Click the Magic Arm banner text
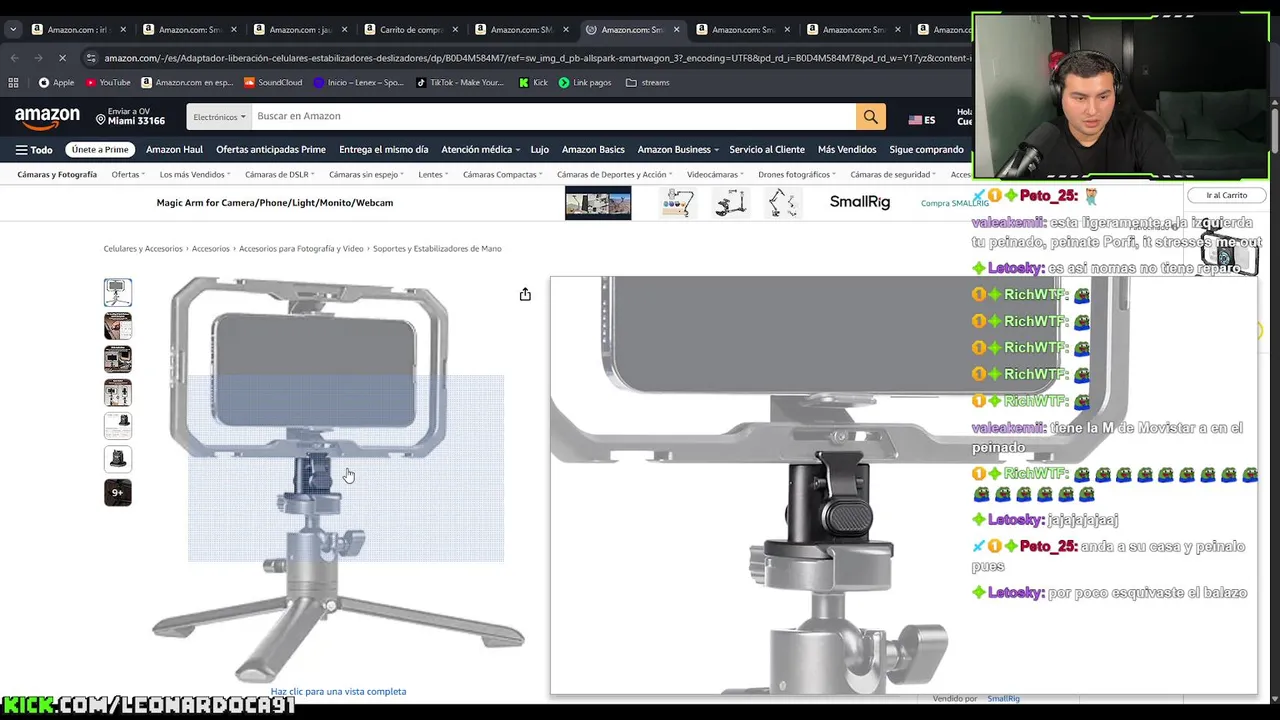 (x=275, y=203)
